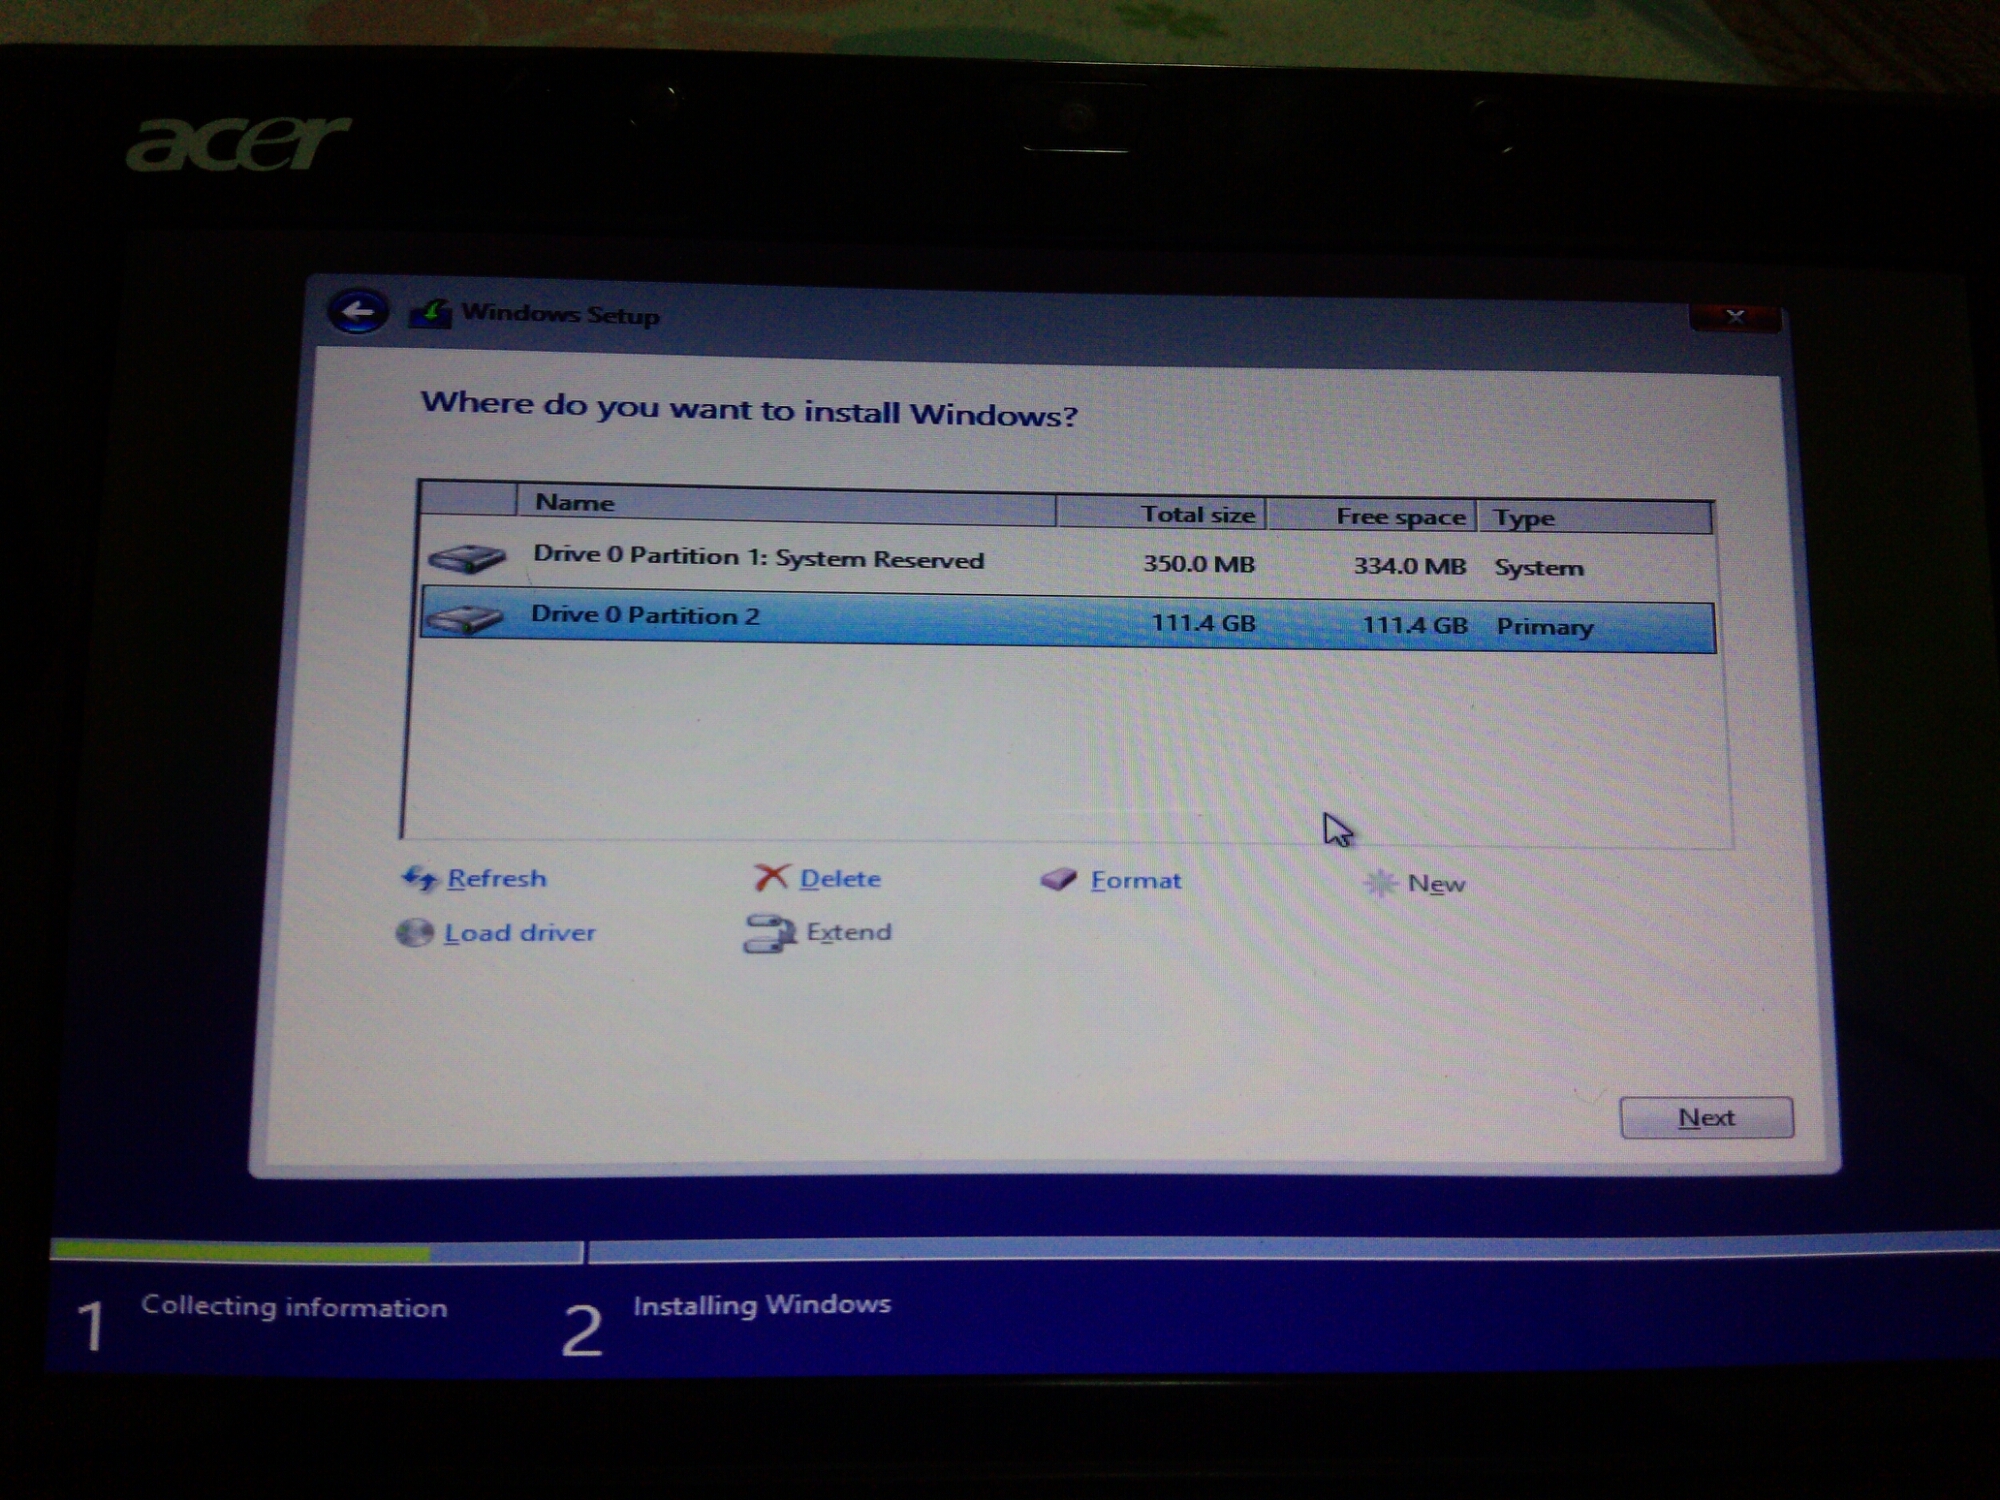Click the Extend partition icon
This screenshot has width=2000, height=1500.
[769, 933]
